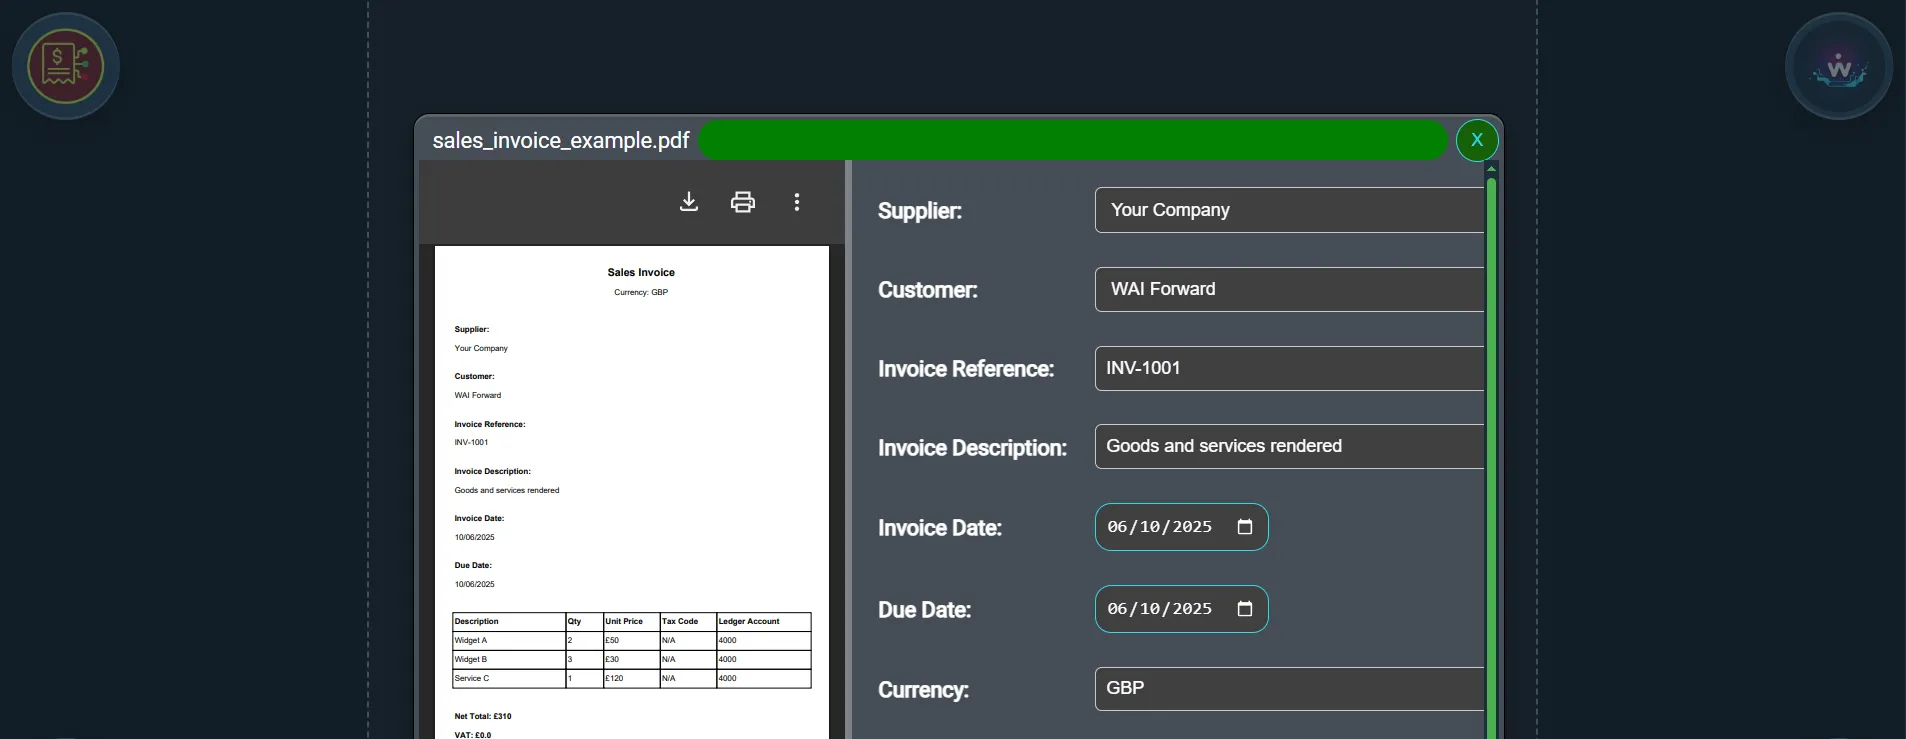Focus the Invoice Description field

(1289, 446)
